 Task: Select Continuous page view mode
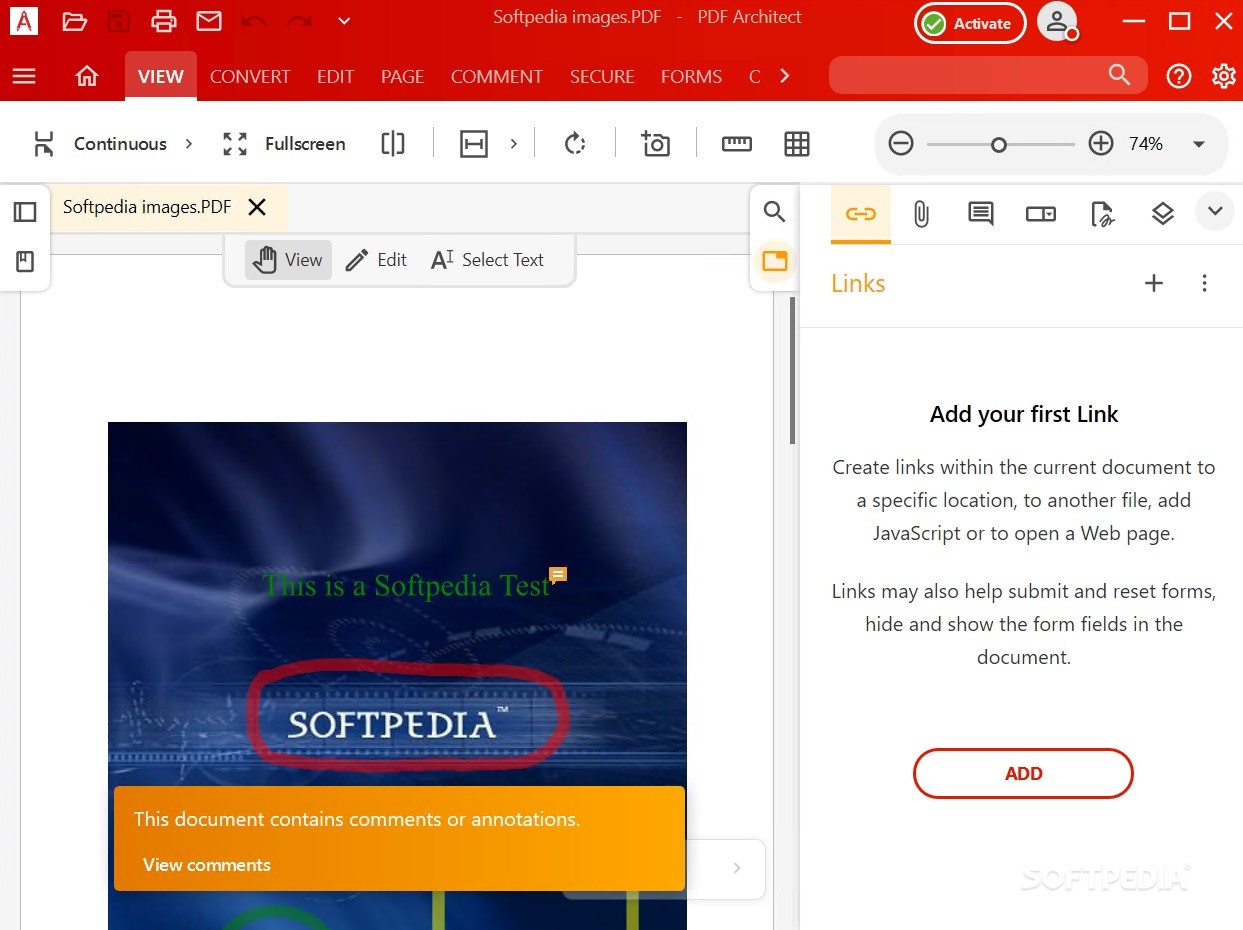(101, 144)
